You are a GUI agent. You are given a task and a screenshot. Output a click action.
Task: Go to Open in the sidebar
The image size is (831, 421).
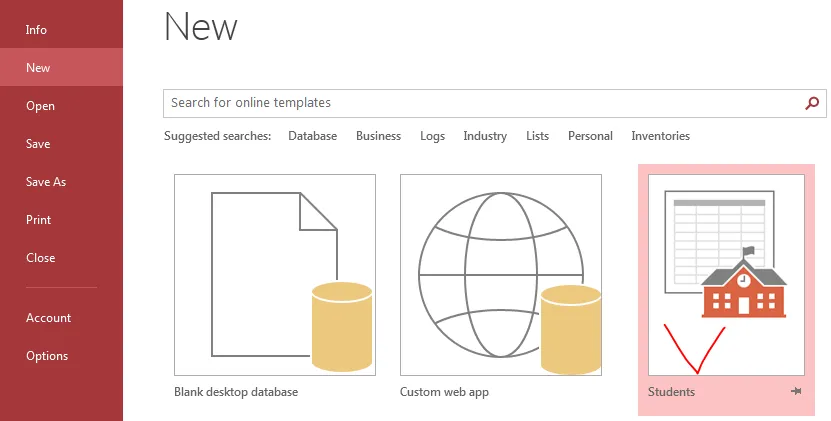(x=40, y=106)
